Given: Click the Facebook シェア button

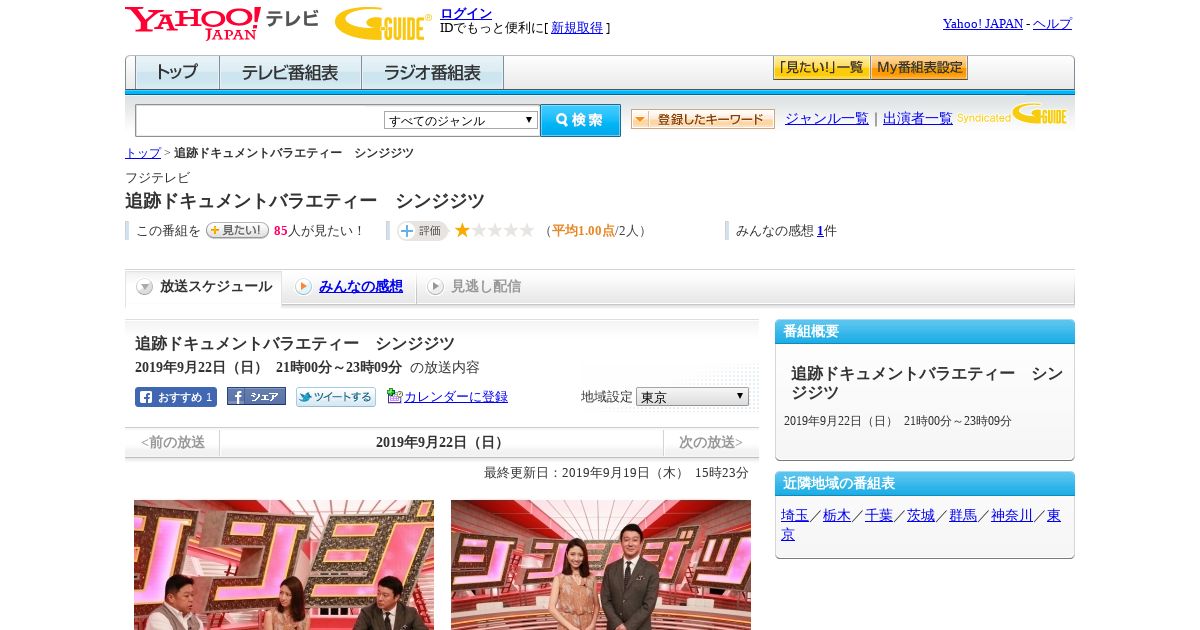Looking at the screenshot, I should point(256,397).
